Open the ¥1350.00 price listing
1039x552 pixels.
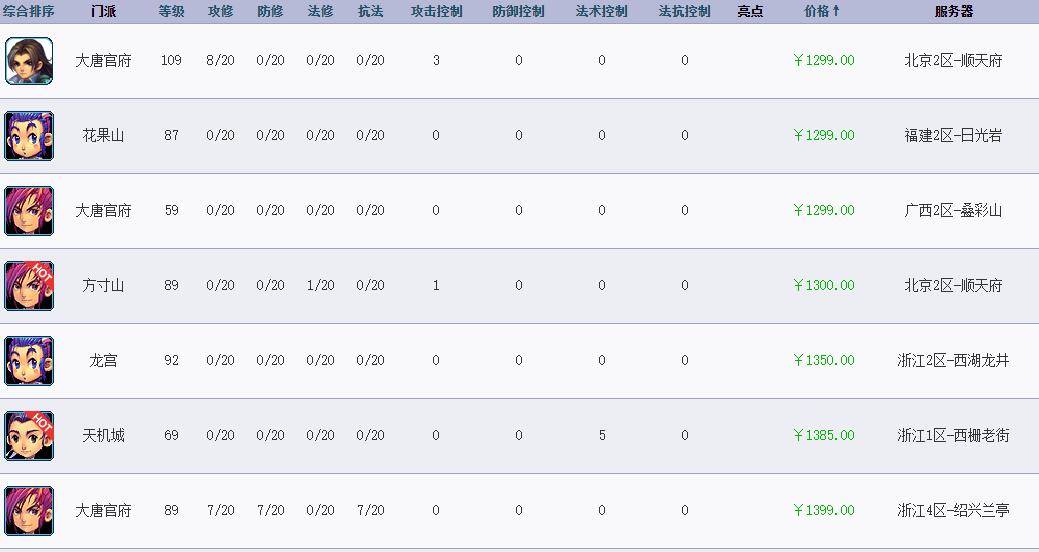pos(824,361)
